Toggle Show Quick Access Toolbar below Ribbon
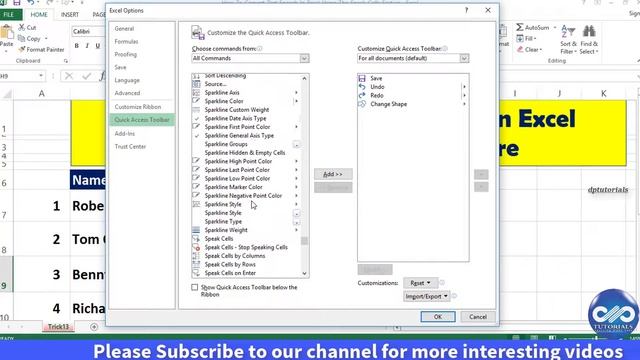Image resolution: width=640 pixels, height=360 pixels. coord(195,287)
